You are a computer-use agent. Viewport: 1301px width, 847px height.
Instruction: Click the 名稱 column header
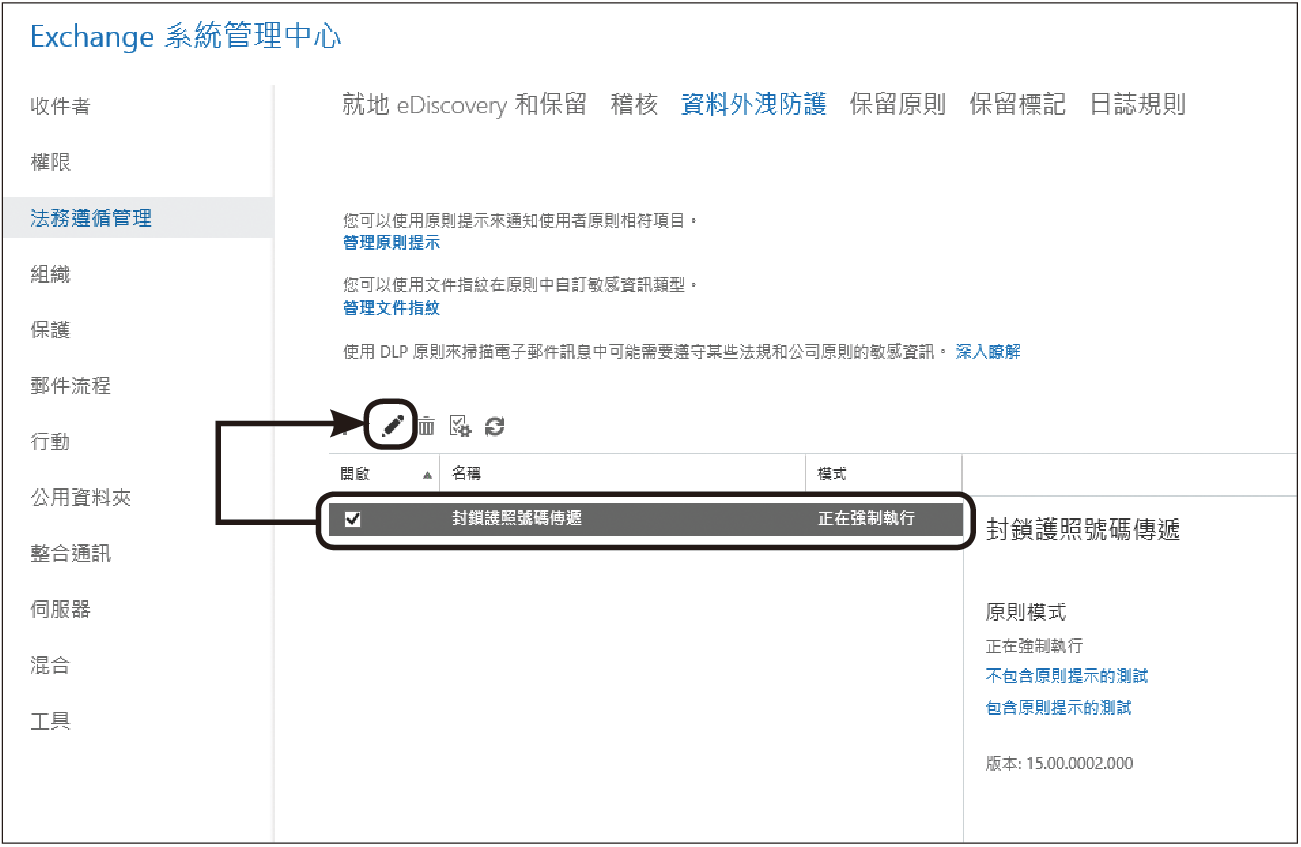[466, 473]
